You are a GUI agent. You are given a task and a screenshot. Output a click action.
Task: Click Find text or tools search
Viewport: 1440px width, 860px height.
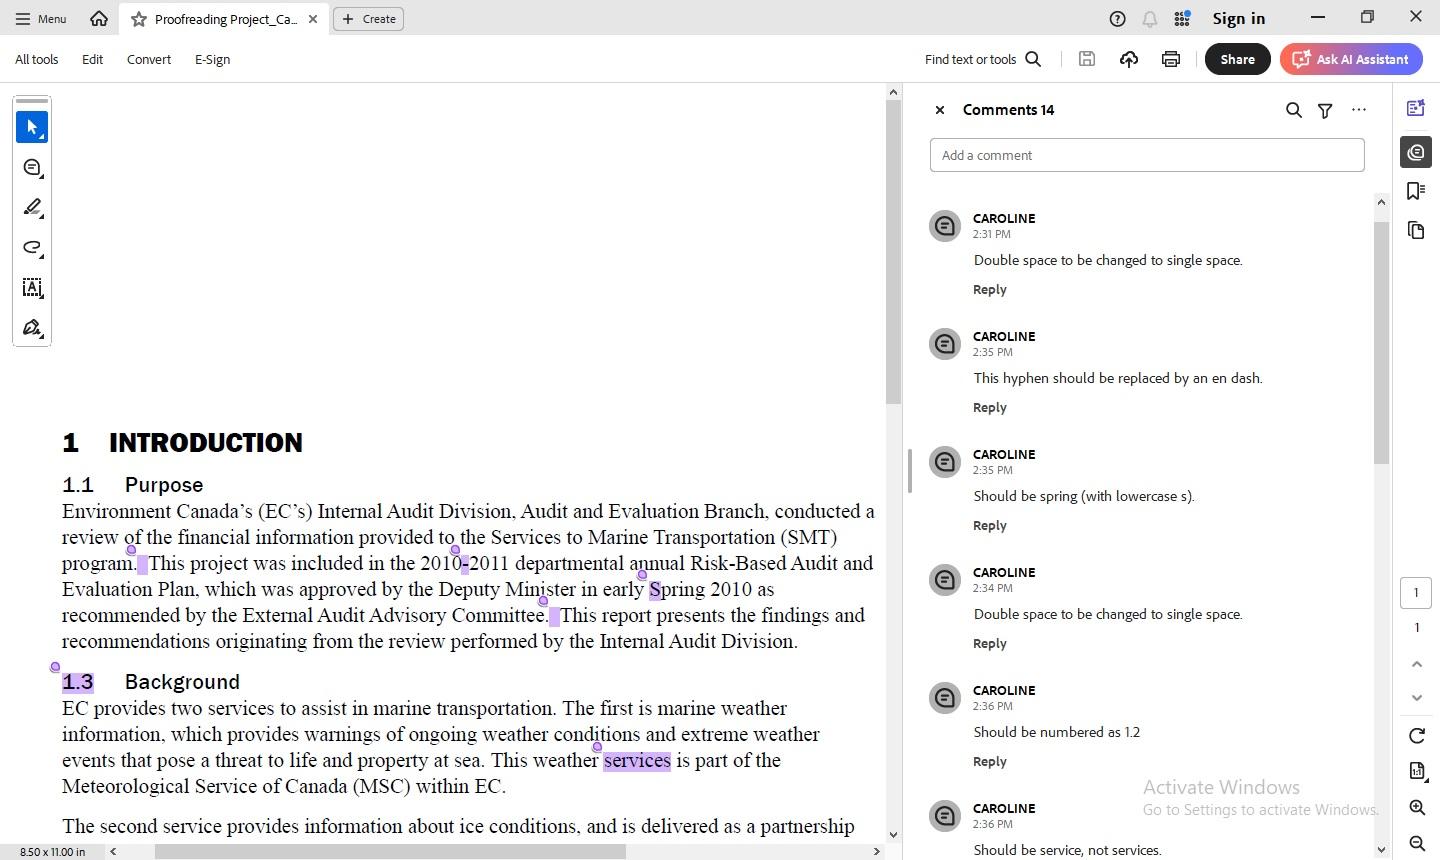point(983,59)
